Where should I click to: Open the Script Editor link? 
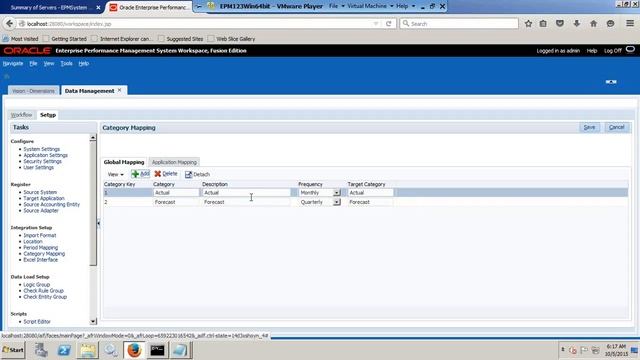(37, 322)
